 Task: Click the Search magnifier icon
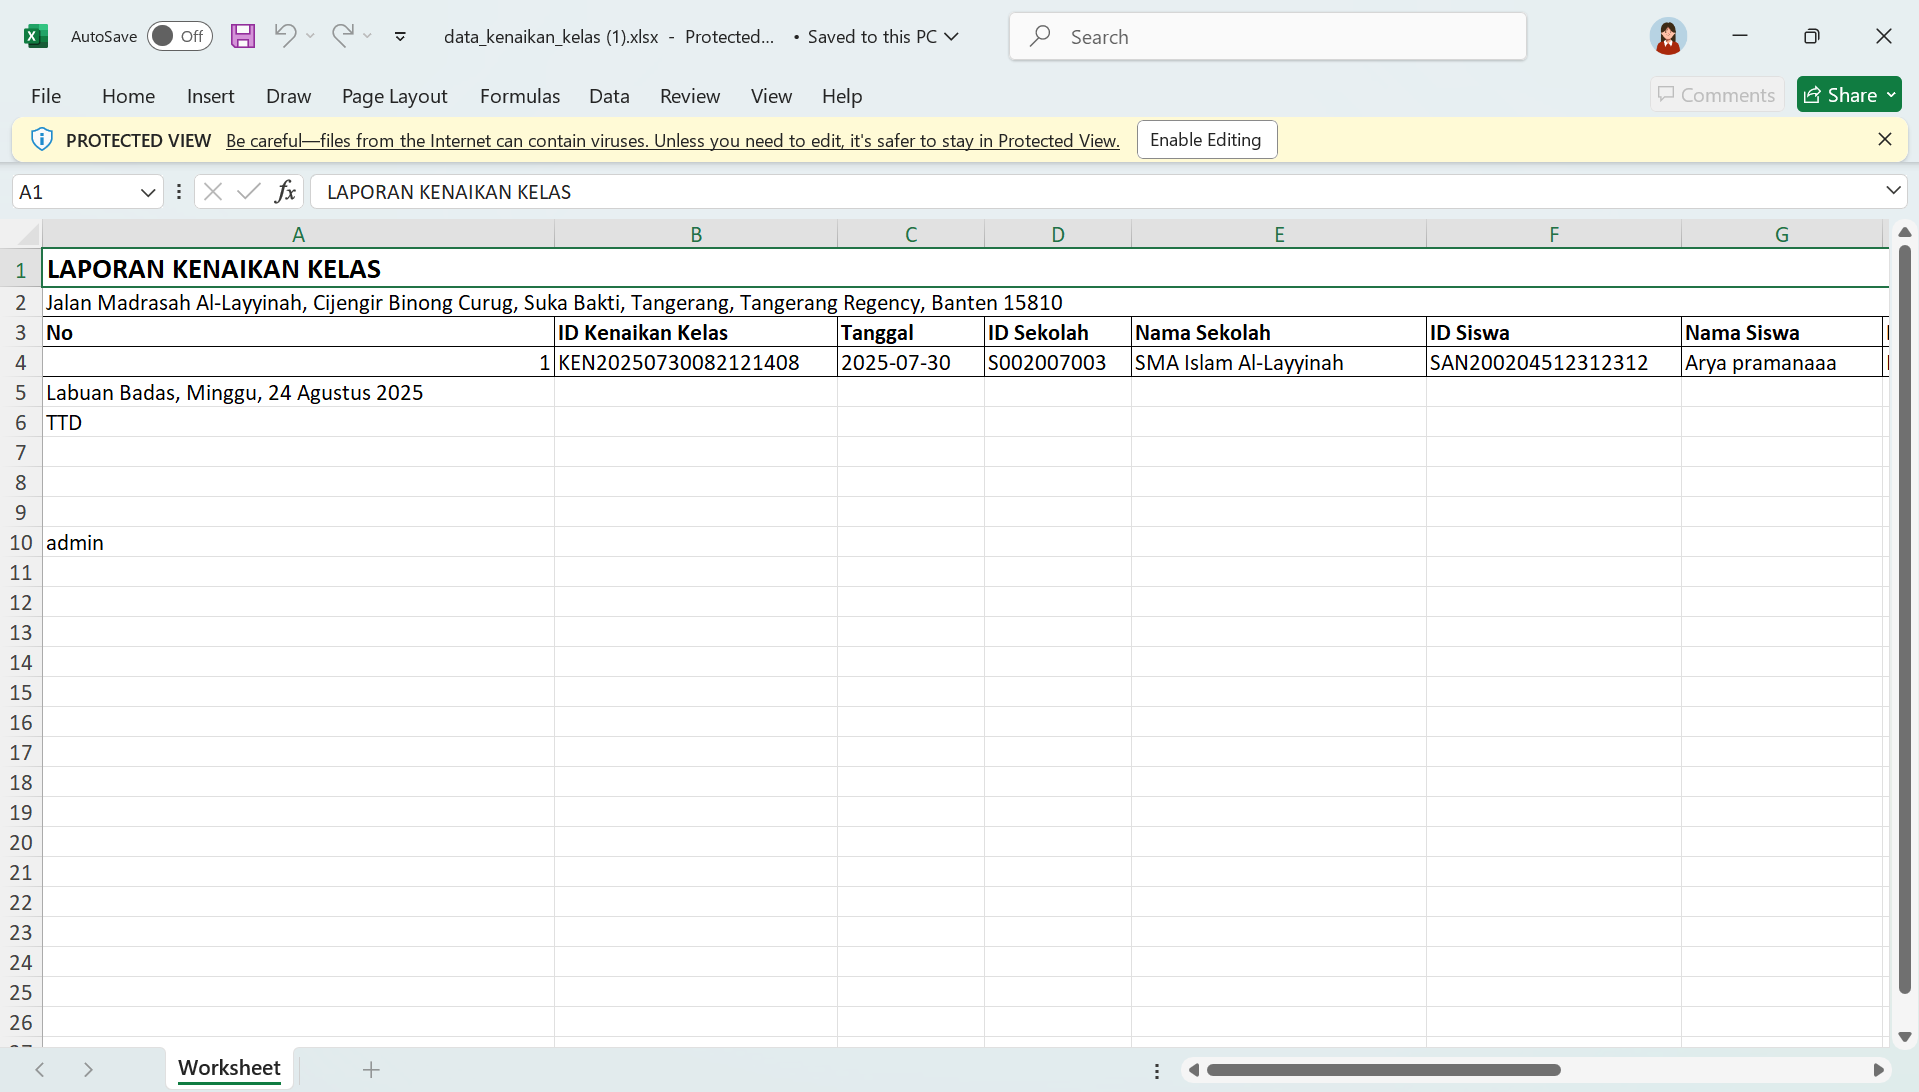pyautogui.click(x=1040, y=36)
